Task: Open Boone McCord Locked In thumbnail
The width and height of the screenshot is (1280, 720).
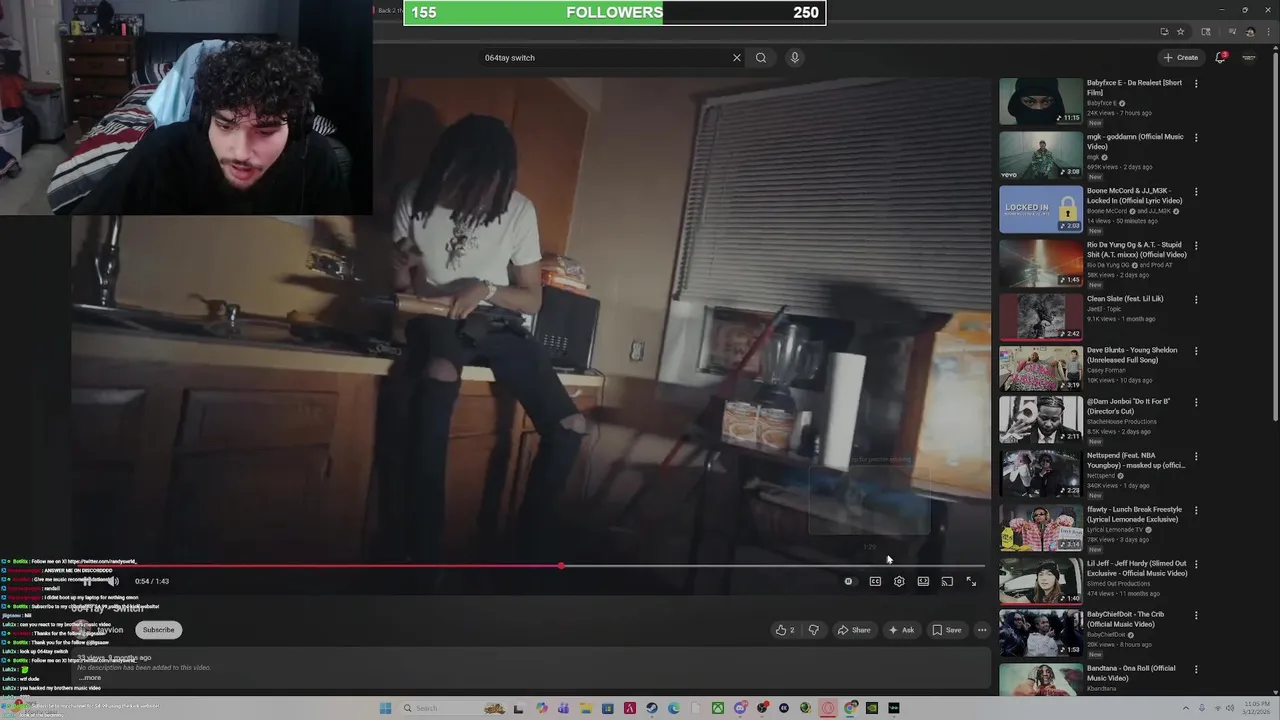Action: 1041,209
